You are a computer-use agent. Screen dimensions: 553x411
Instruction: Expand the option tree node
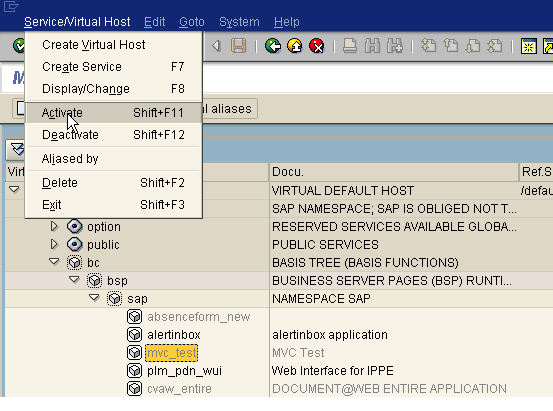point(54,226)
